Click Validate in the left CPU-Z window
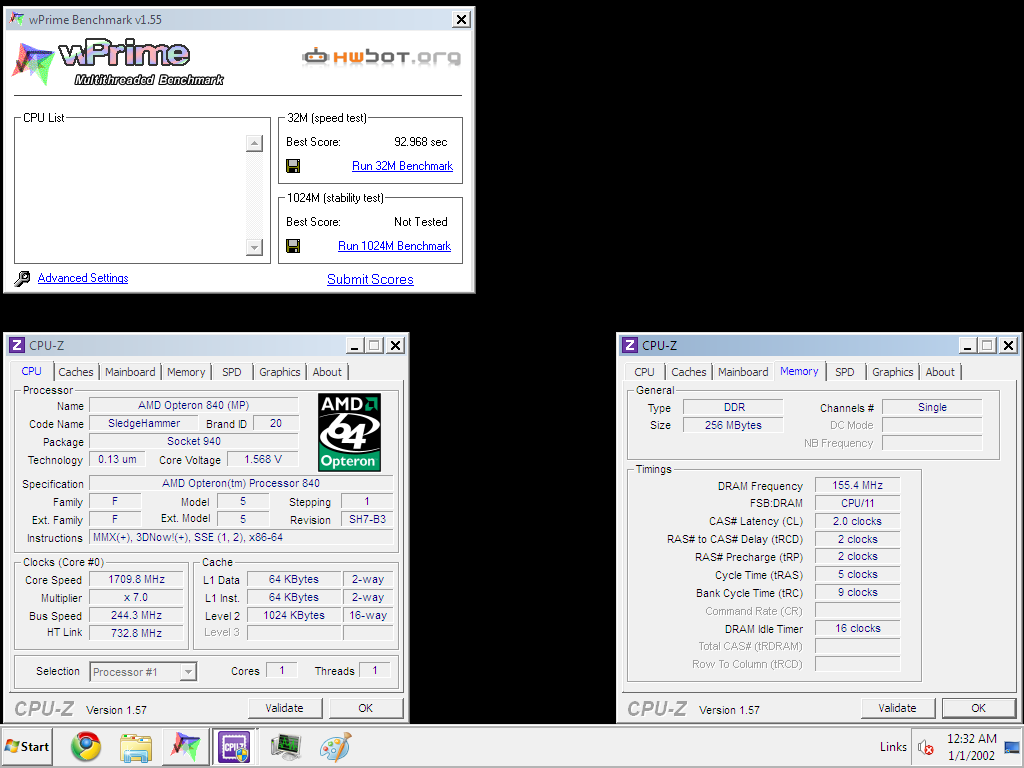This screenshot has width=1024, height=768. pos(285,708)
